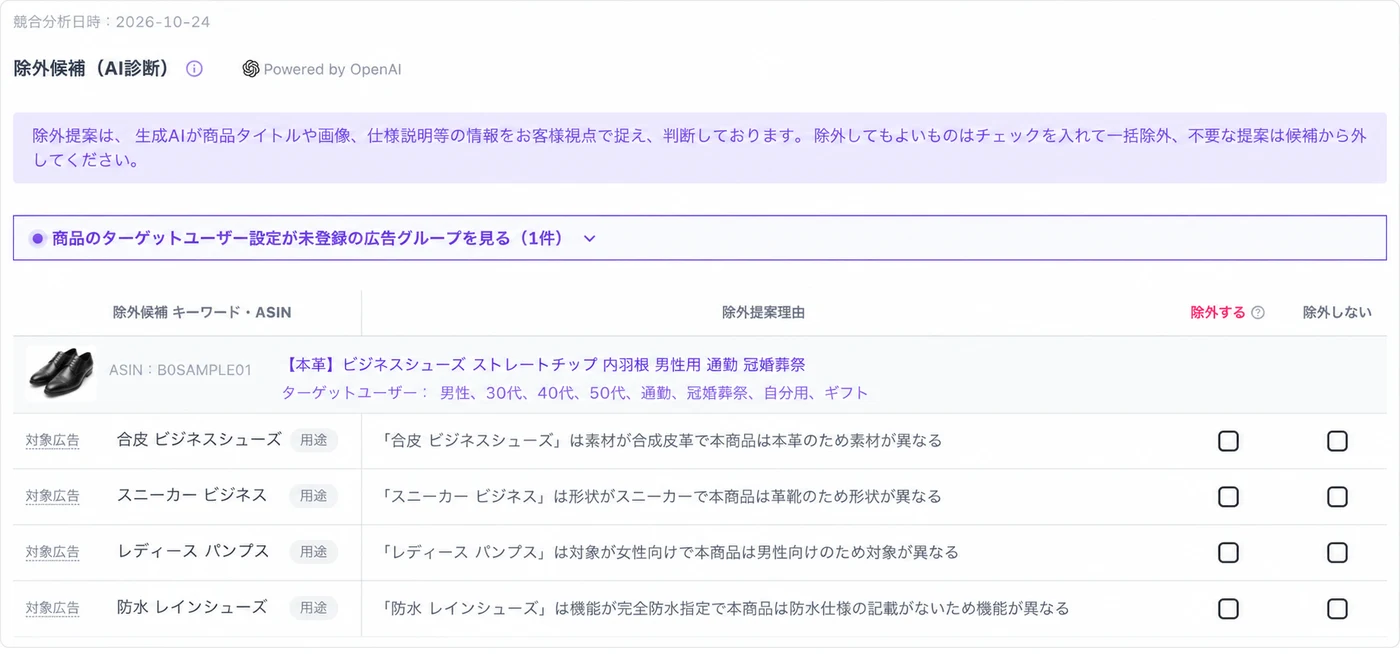Open 対象広告 link for 合皮 ビジネスシューズ
The width and height of the screenshot is (1400, 654).
(52, 440)
